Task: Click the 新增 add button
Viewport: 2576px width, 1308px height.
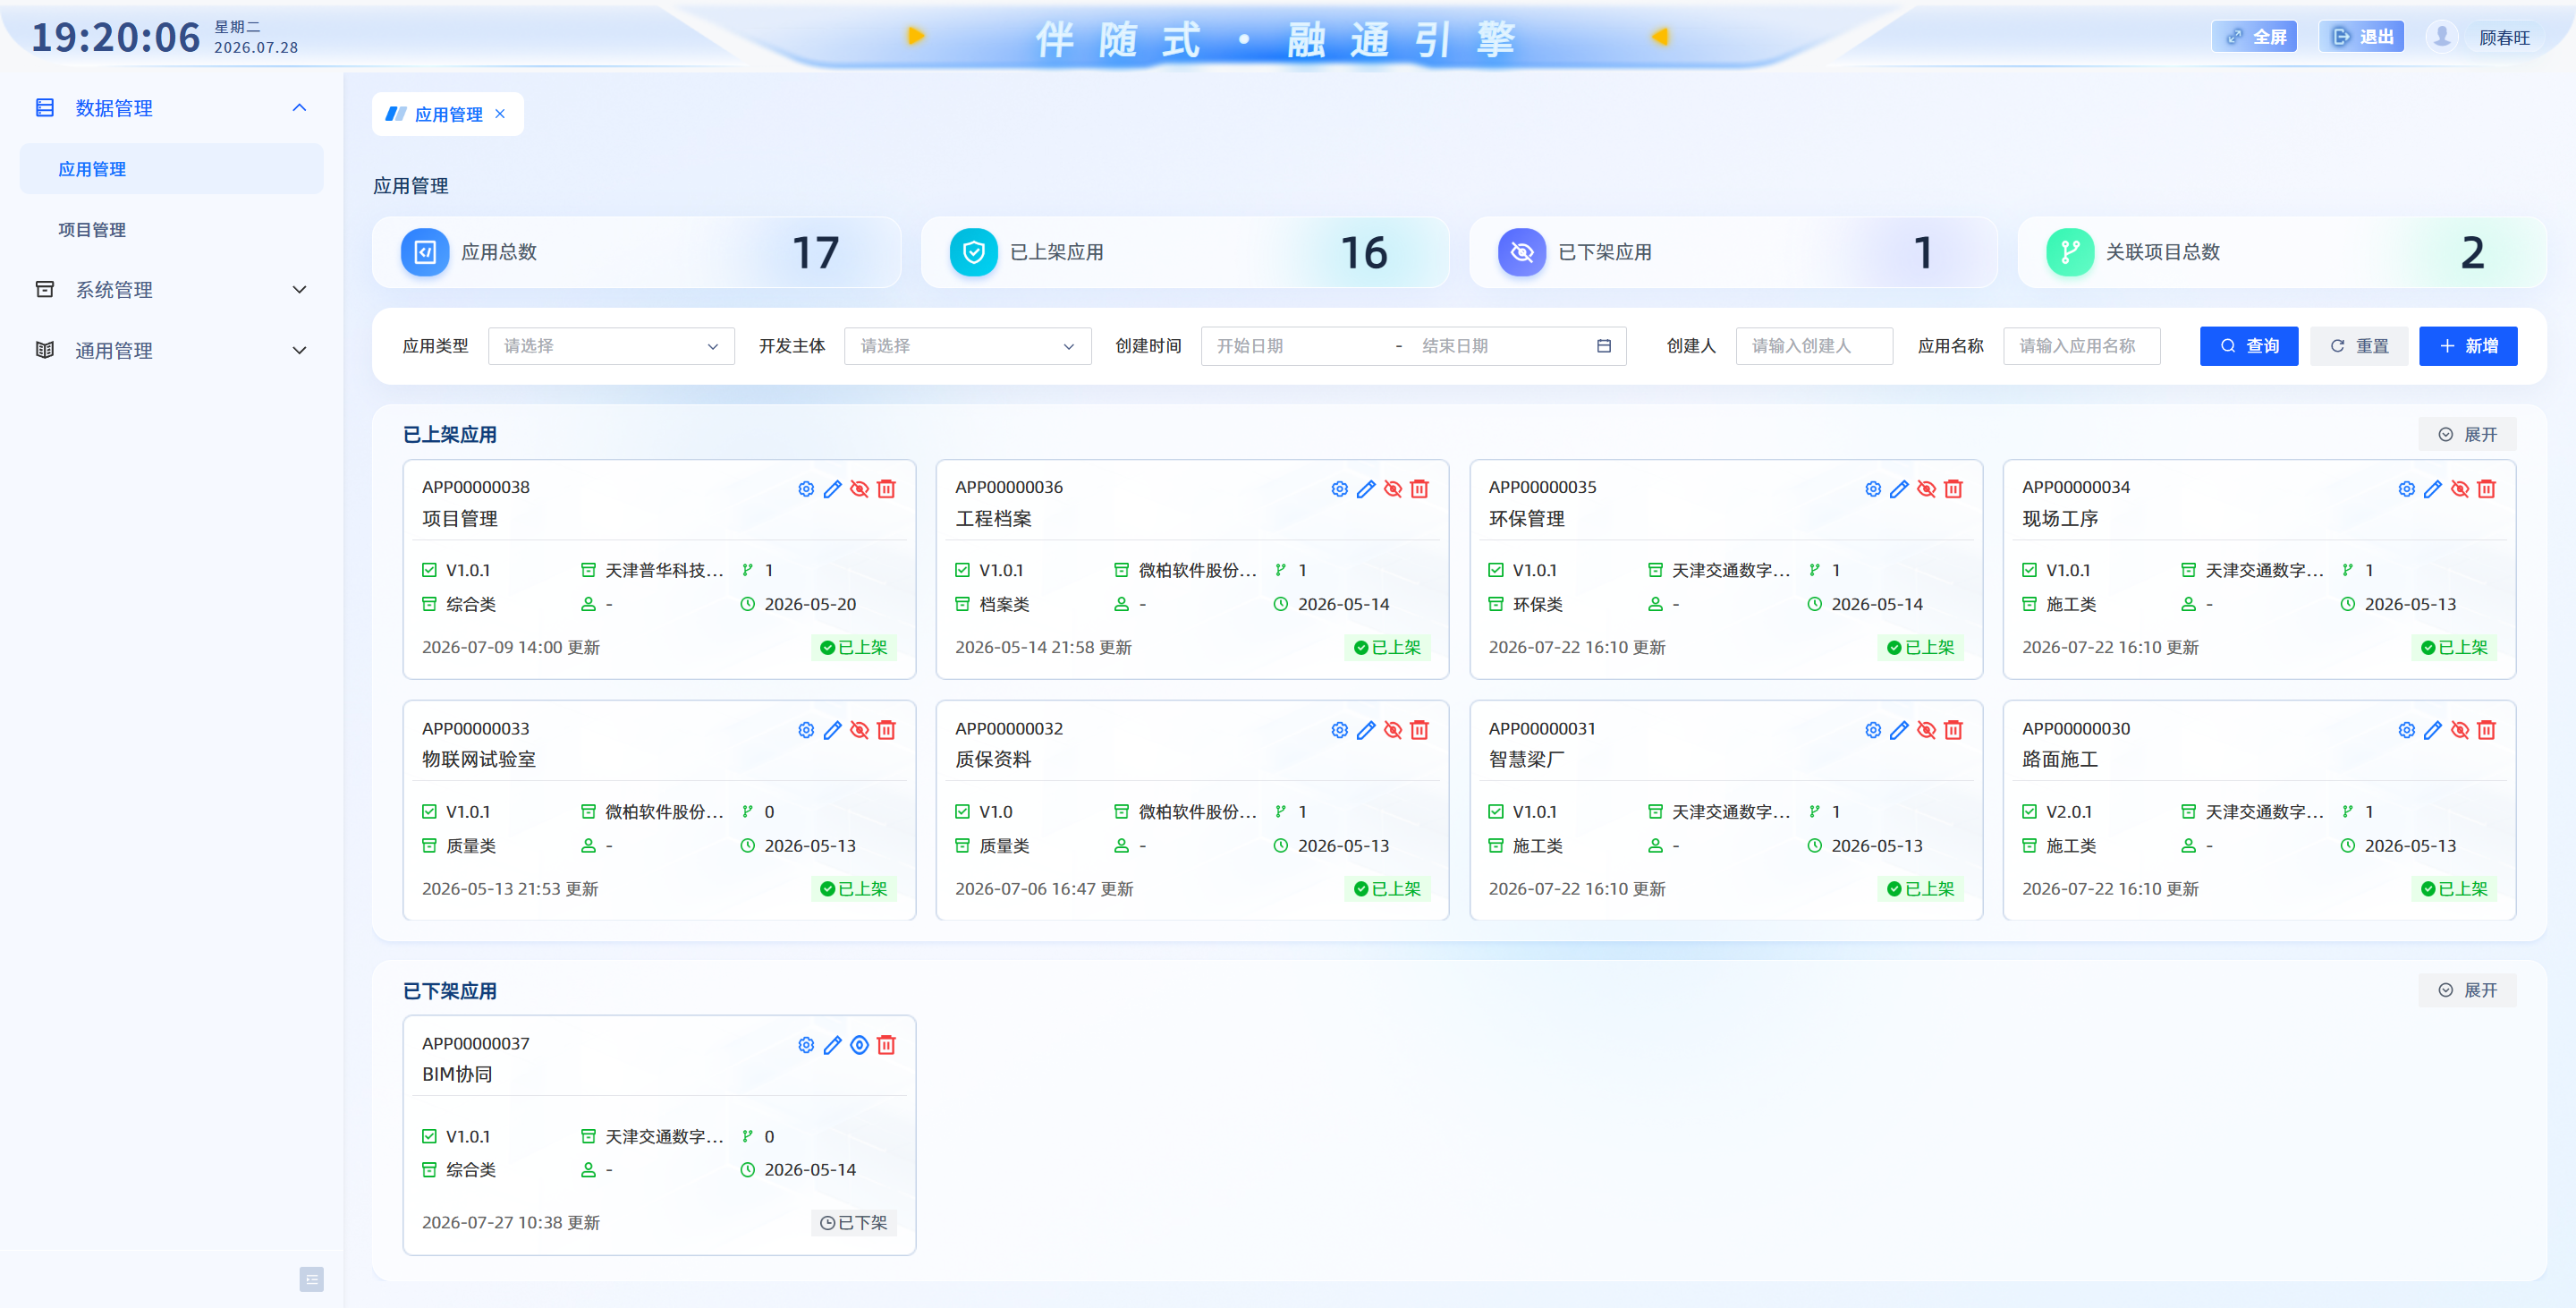Action: 2467,346
